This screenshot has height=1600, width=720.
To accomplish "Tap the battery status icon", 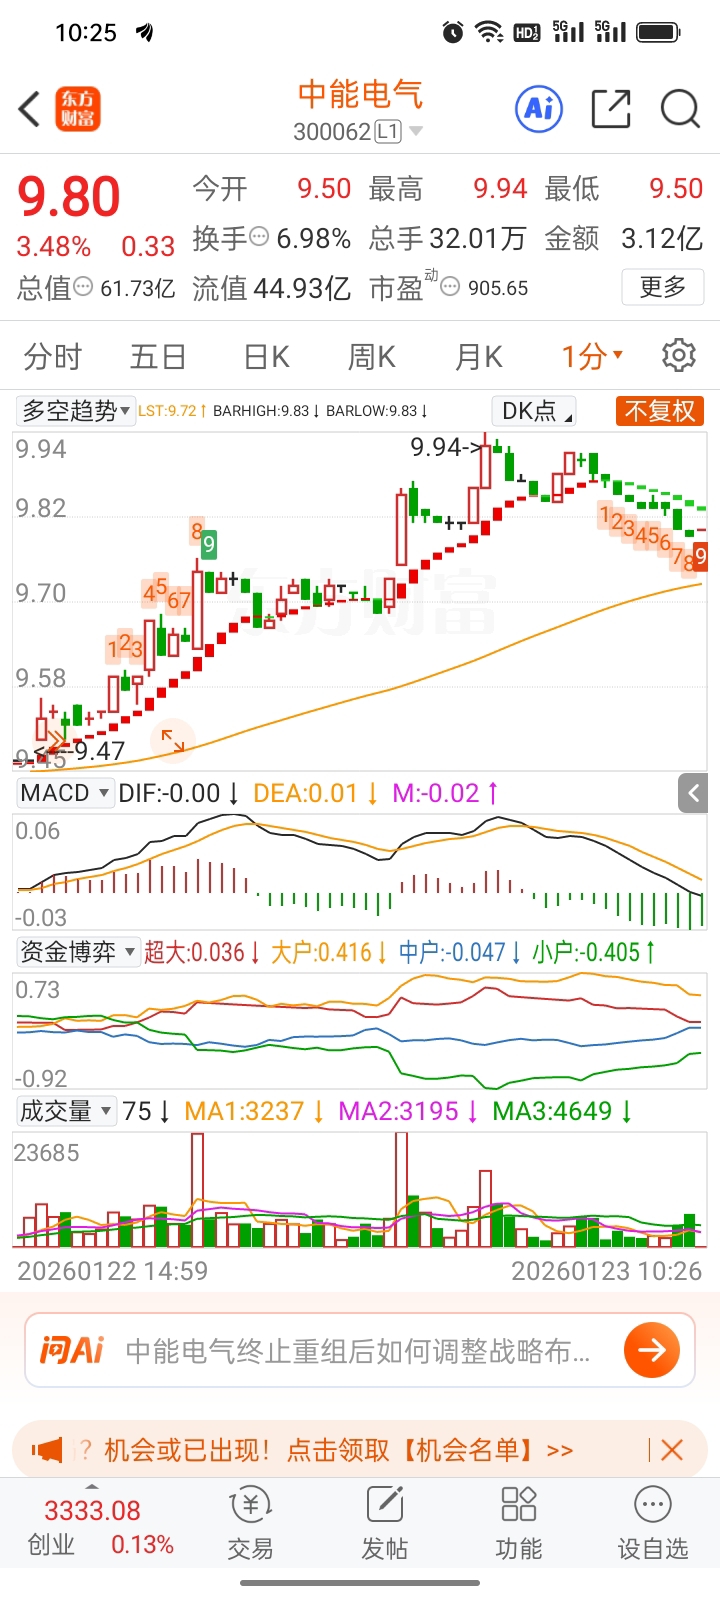I will pos(658,32).
